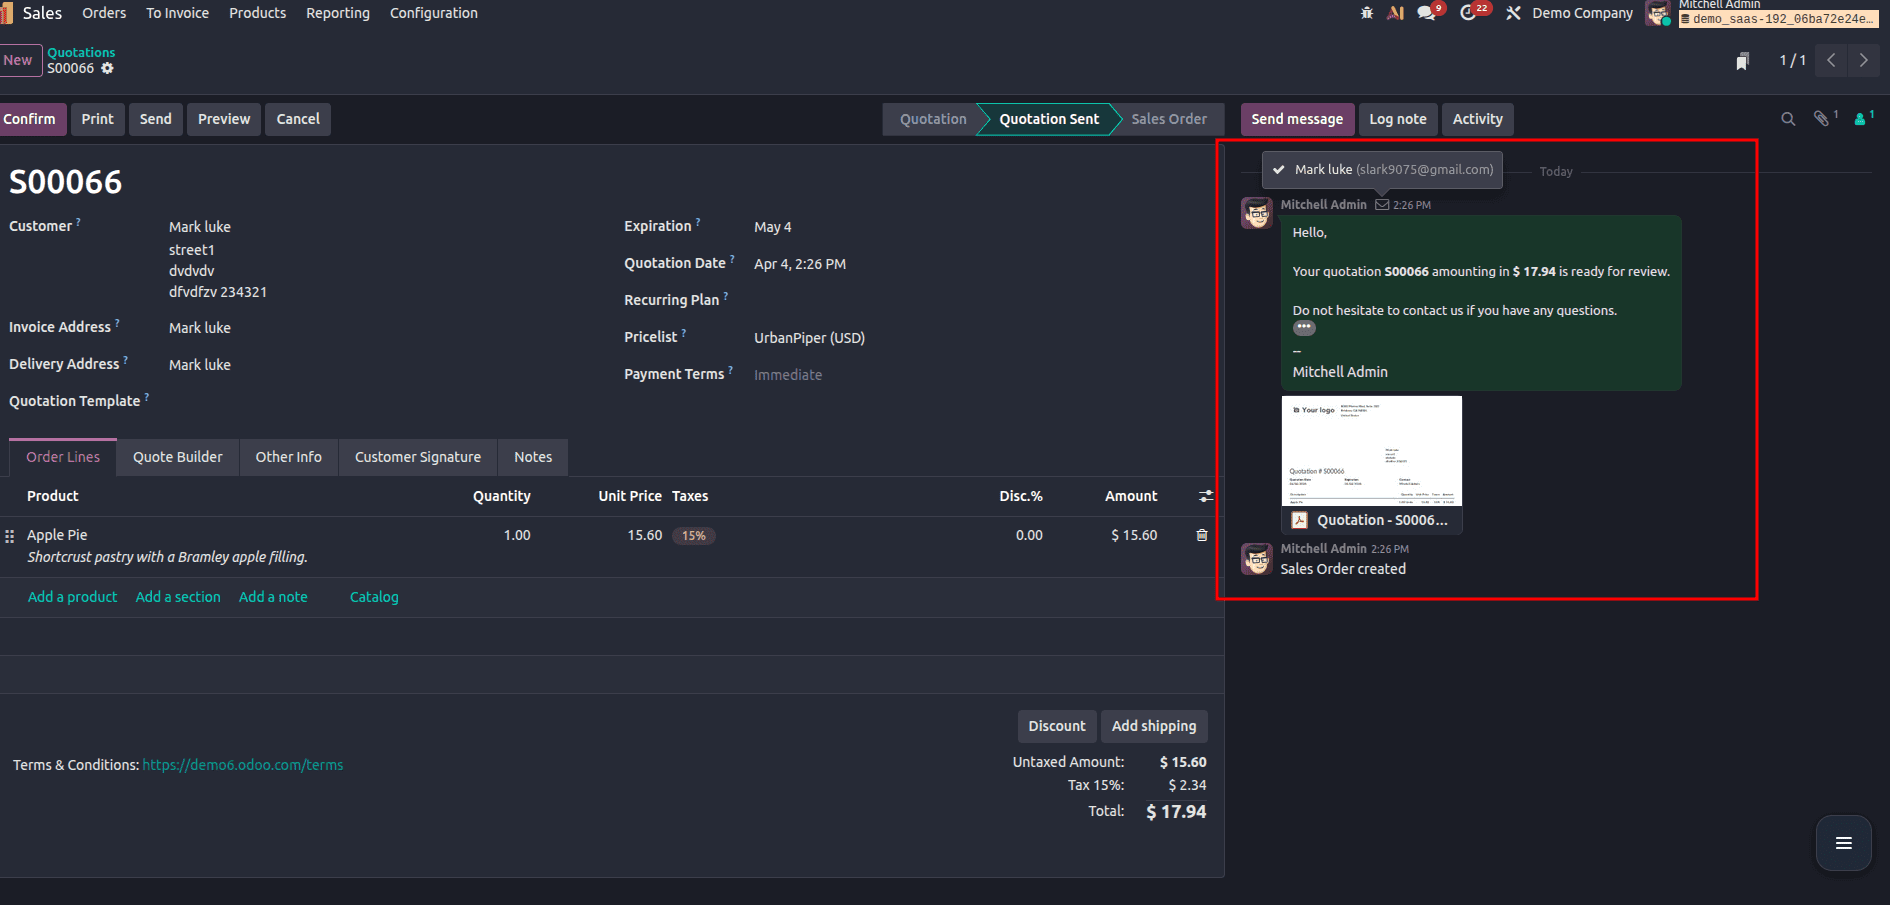Click the gear icon next to S00066 breadcrumb
The height and width of the screenshot is (905, 1890).
[x=109, y=68]
